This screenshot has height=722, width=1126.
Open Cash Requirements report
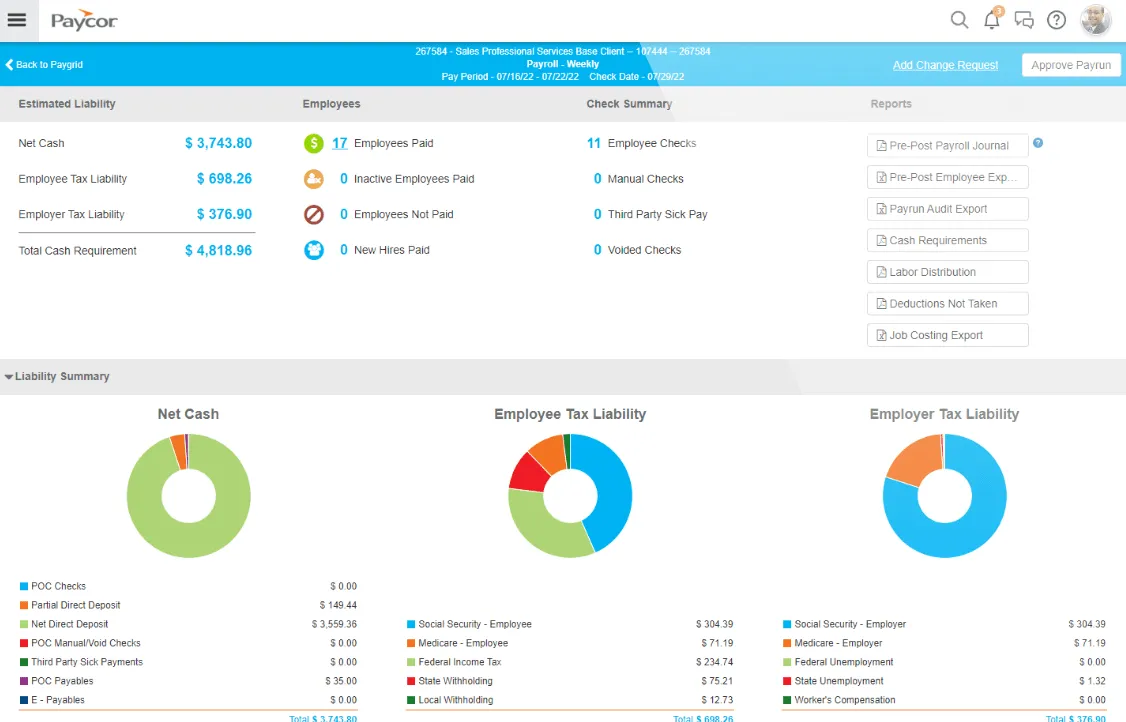click(947, 240)
